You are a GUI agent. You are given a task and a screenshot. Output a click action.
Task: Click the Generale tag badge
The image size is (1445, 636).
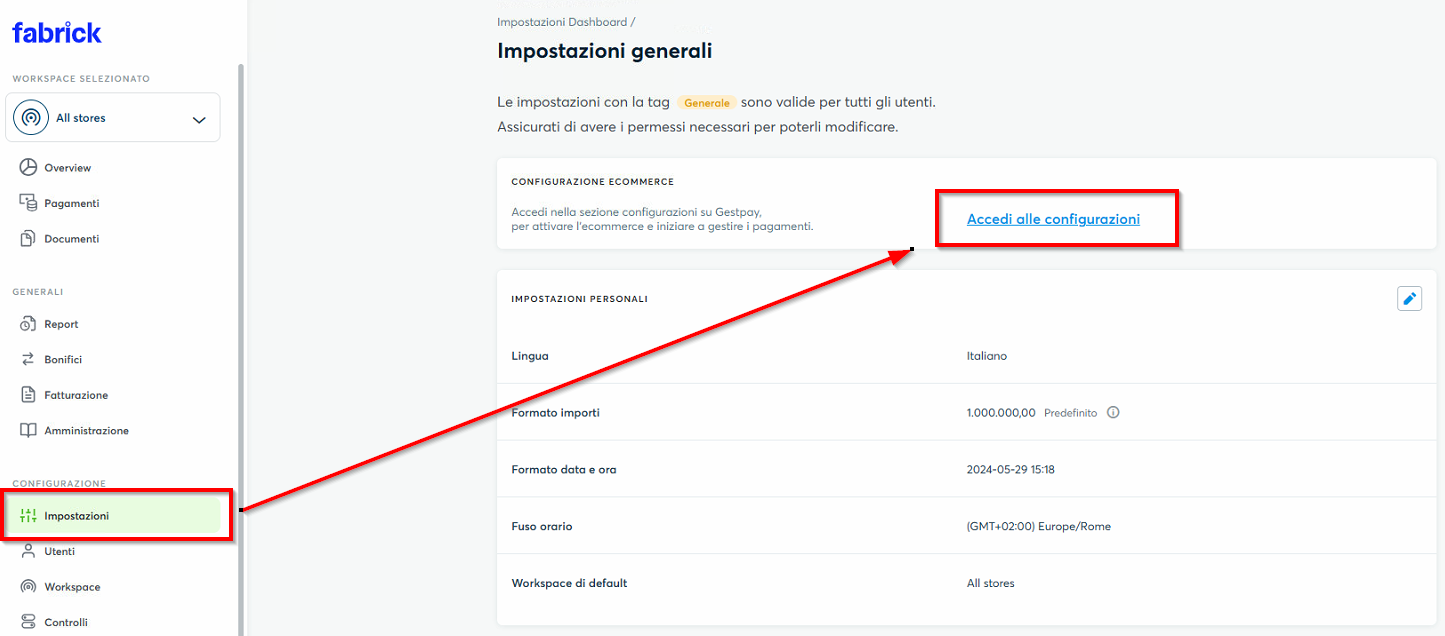tap(707, 103)
